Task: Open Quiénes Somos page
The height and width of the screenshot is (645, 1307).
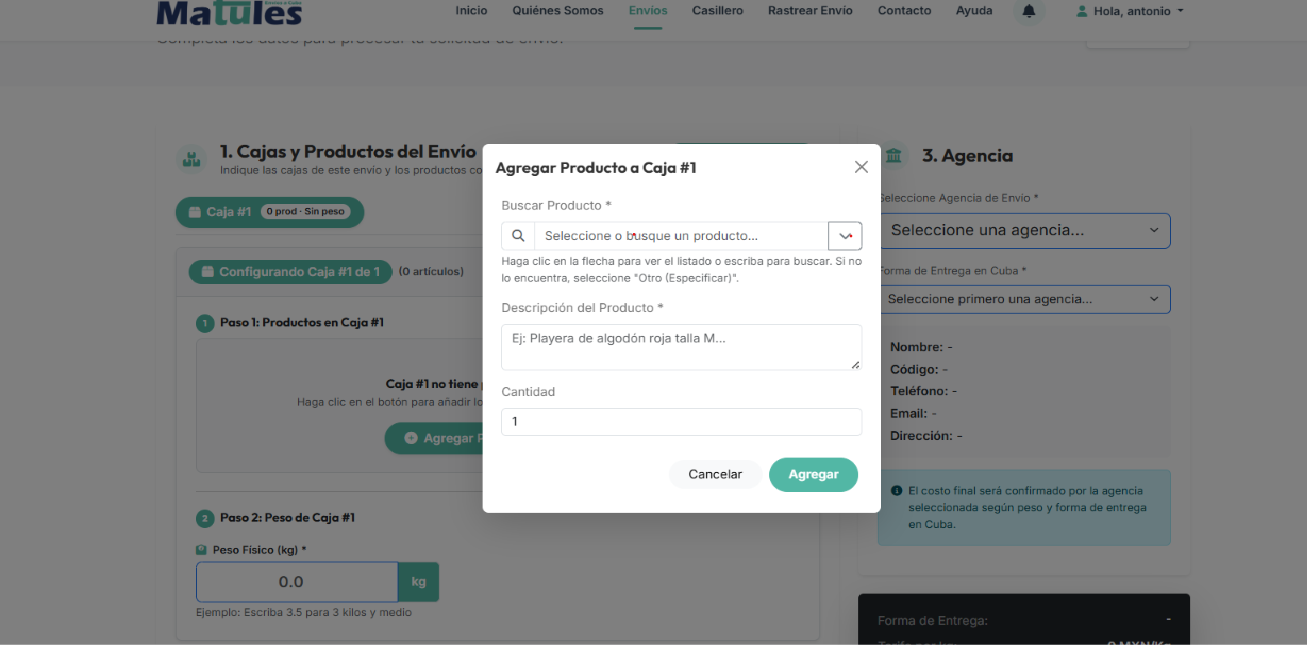Action: point(558,11)
